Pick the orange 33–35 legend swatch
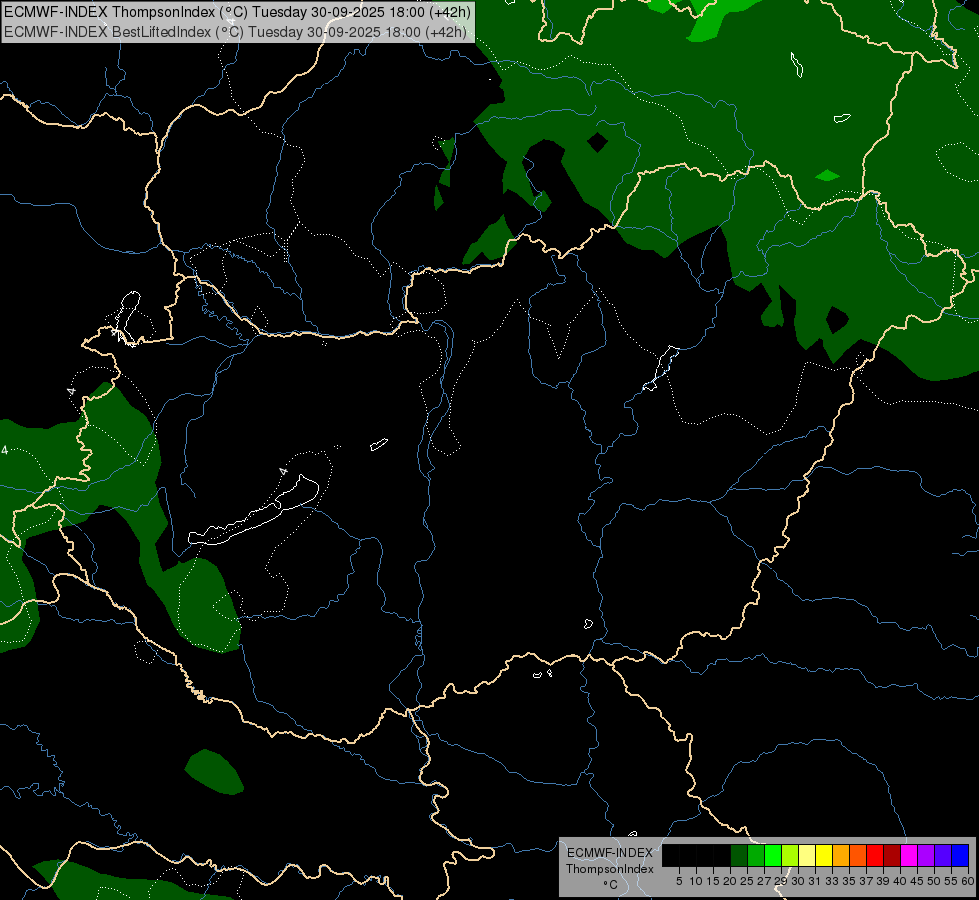Viewport: 979px width, 900px height. point(841,855)
